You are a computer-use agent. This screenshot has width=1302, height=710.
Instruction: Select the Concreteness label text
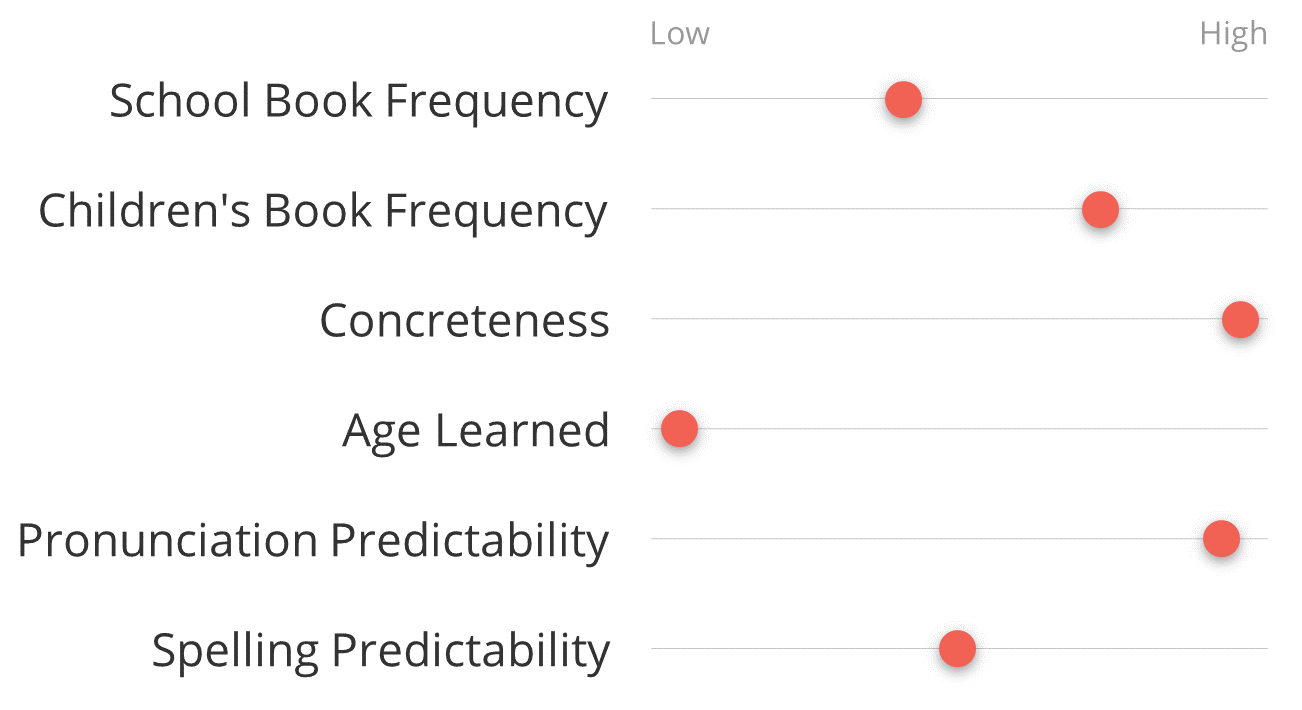click(465, 321)
